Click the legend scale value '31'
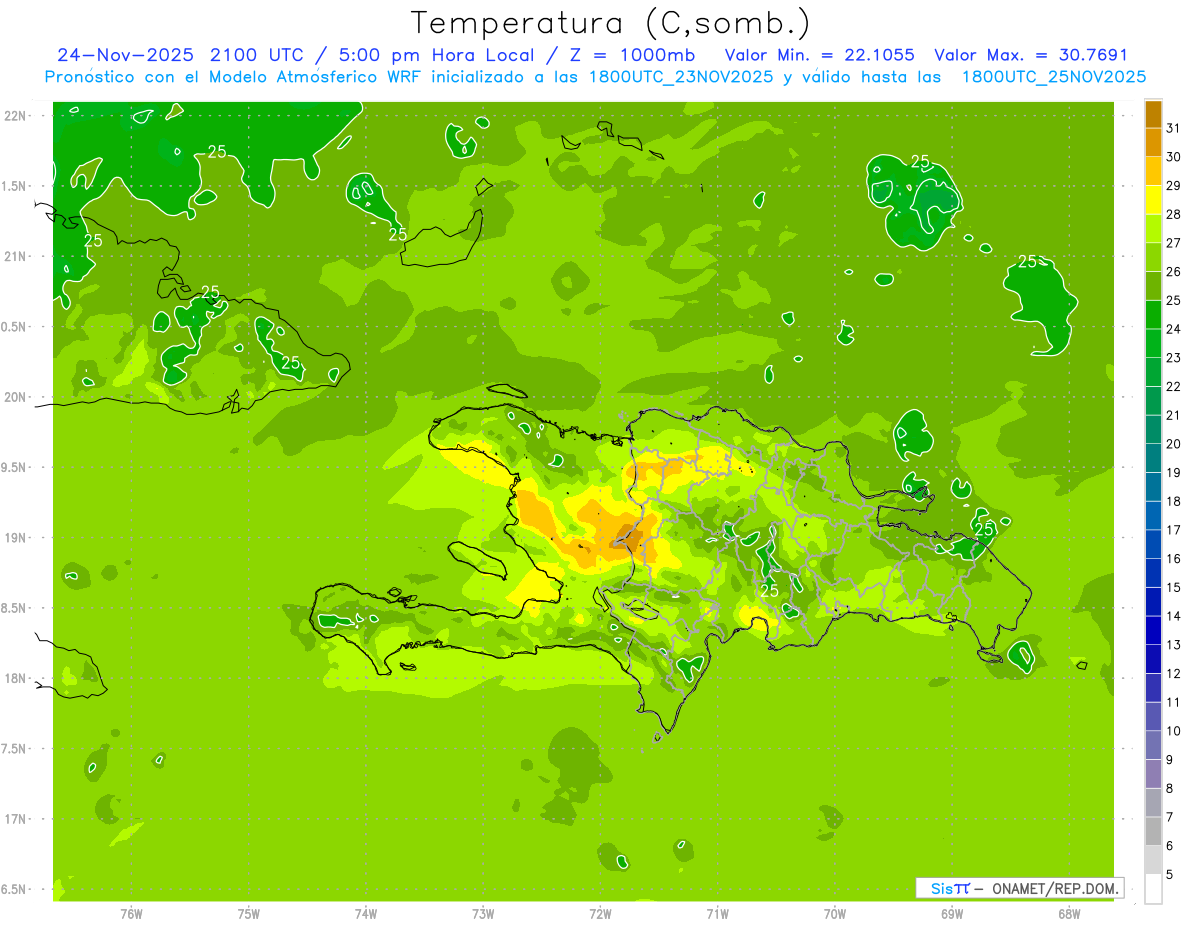The image size is (1200, 927). (1174, 128)
